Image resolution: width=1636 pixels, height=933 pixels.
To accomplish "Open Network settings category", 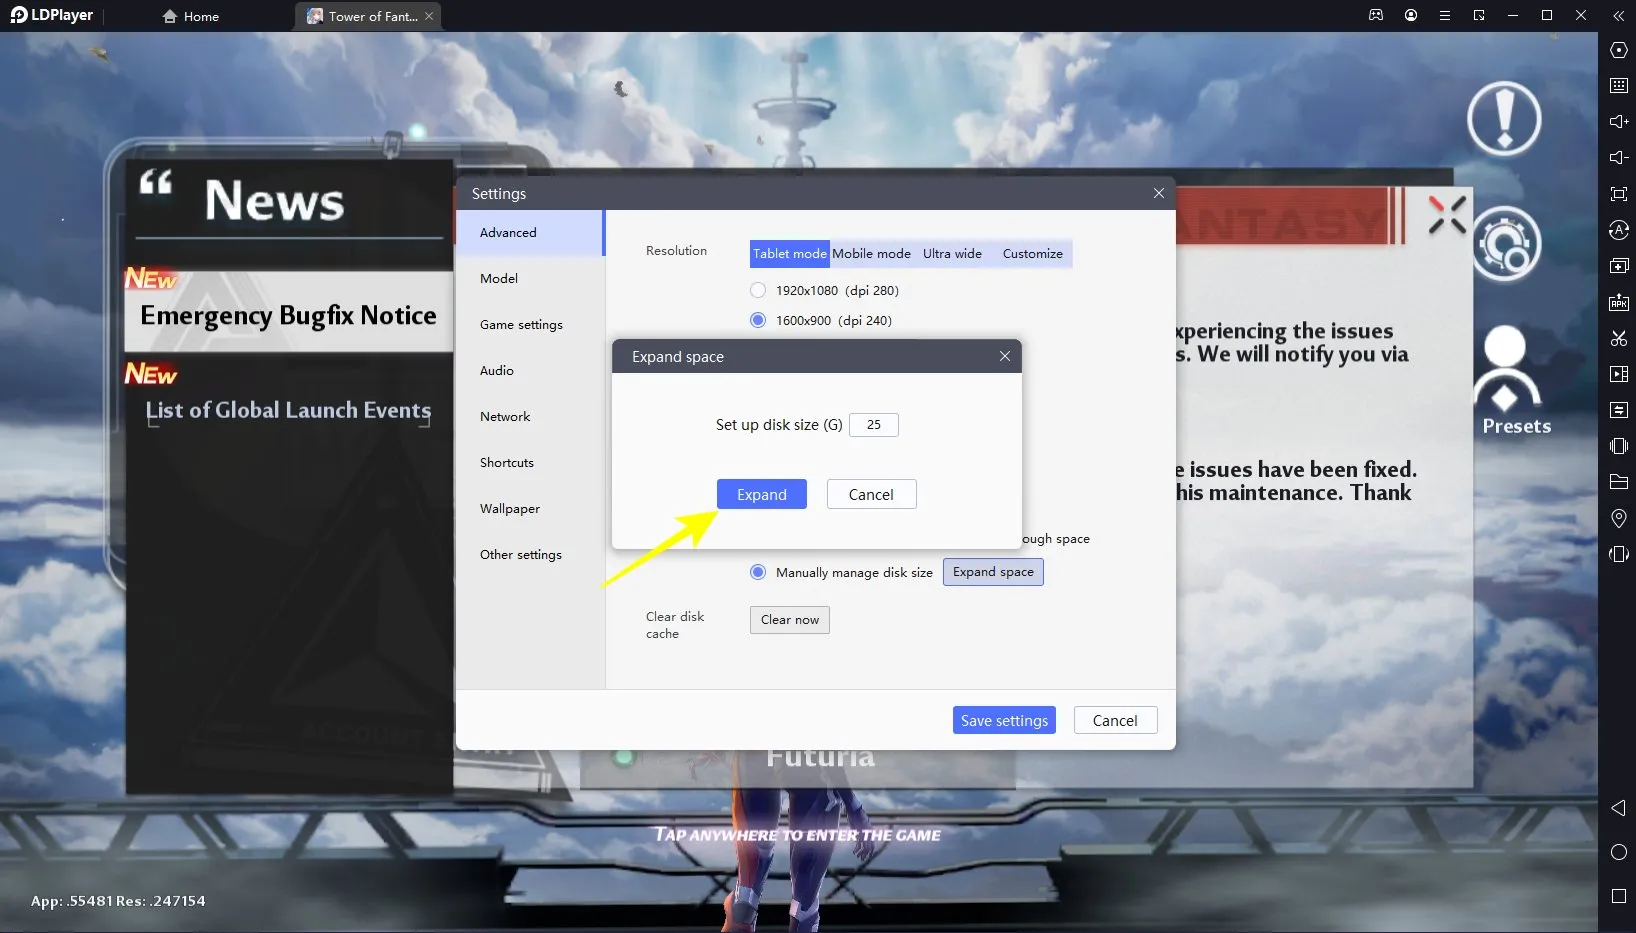I will pyautogui.click(x=529, y=417).
